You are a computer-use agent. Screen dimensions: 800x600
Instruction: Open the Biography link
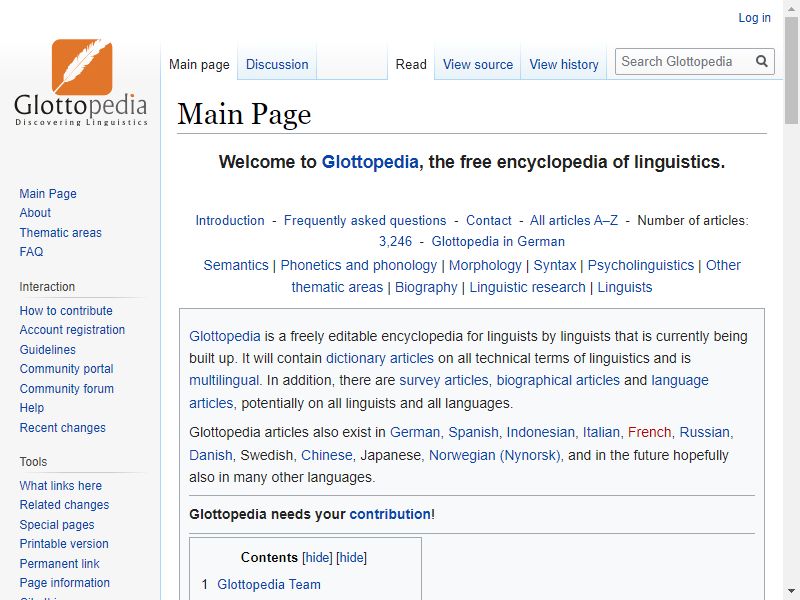tap(426, 287)
